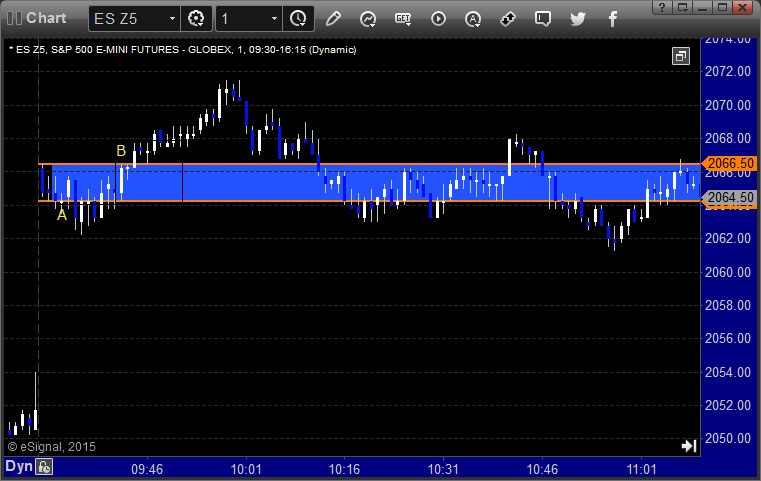Open the studies chart-line icon
Viewport: 761px width, 481px height.
[368, 19]
